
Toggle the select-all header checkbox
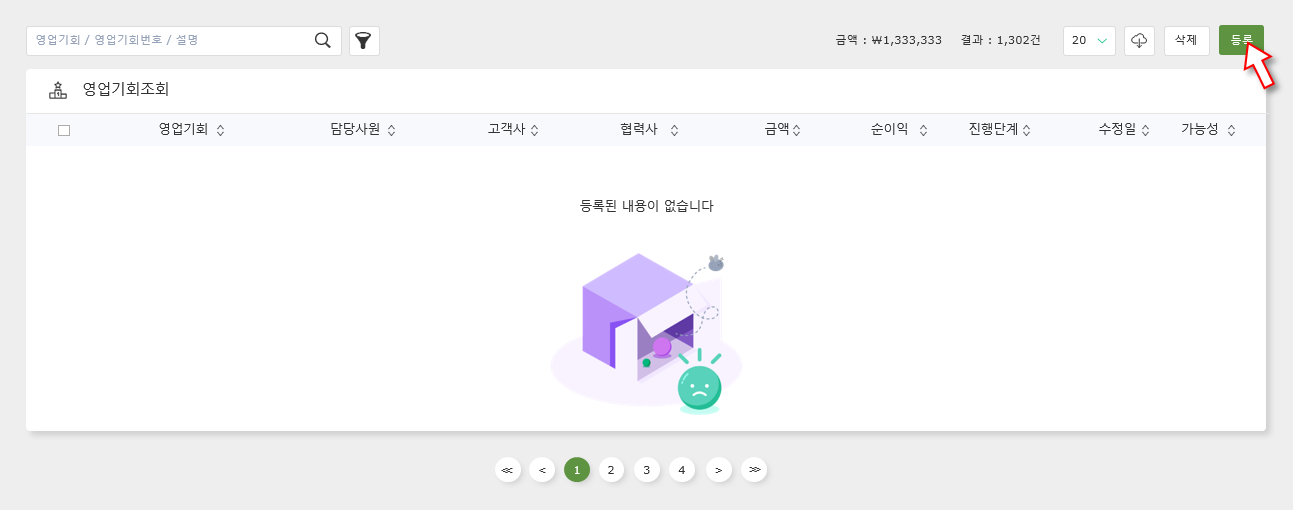click(64, 130)
